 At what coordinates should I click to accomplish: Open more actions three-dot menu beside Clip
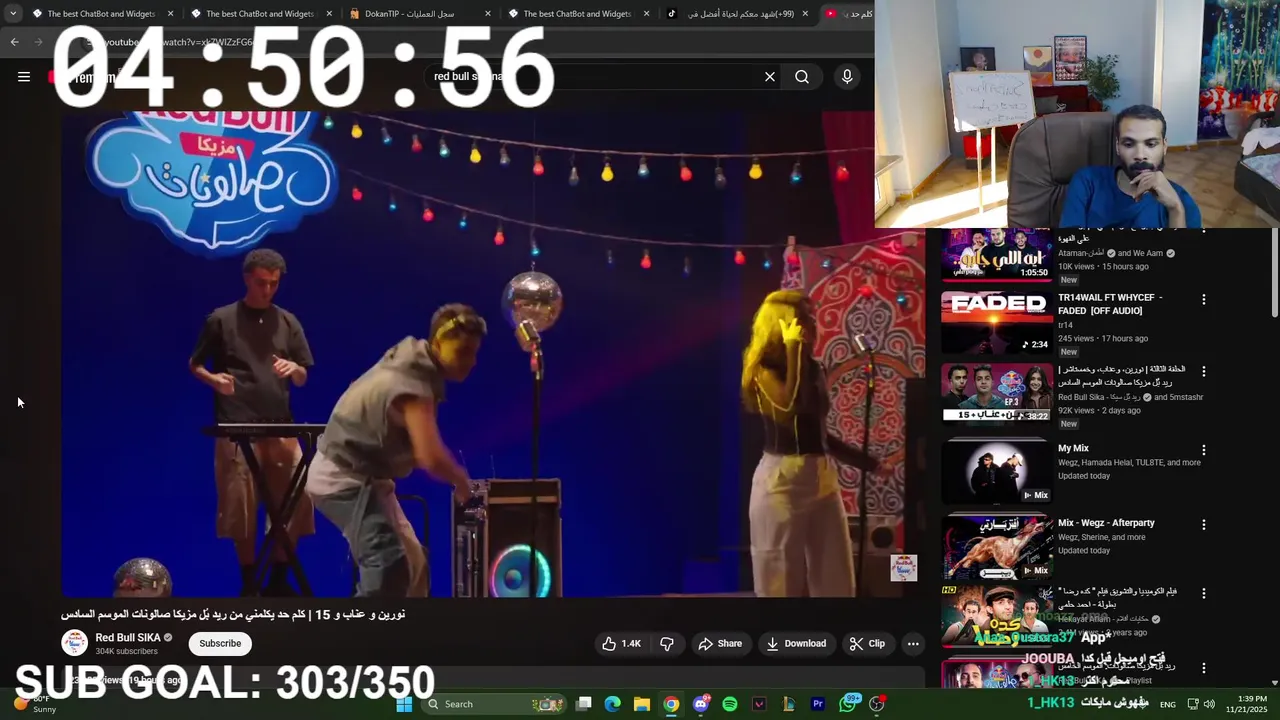click(913, 644)
